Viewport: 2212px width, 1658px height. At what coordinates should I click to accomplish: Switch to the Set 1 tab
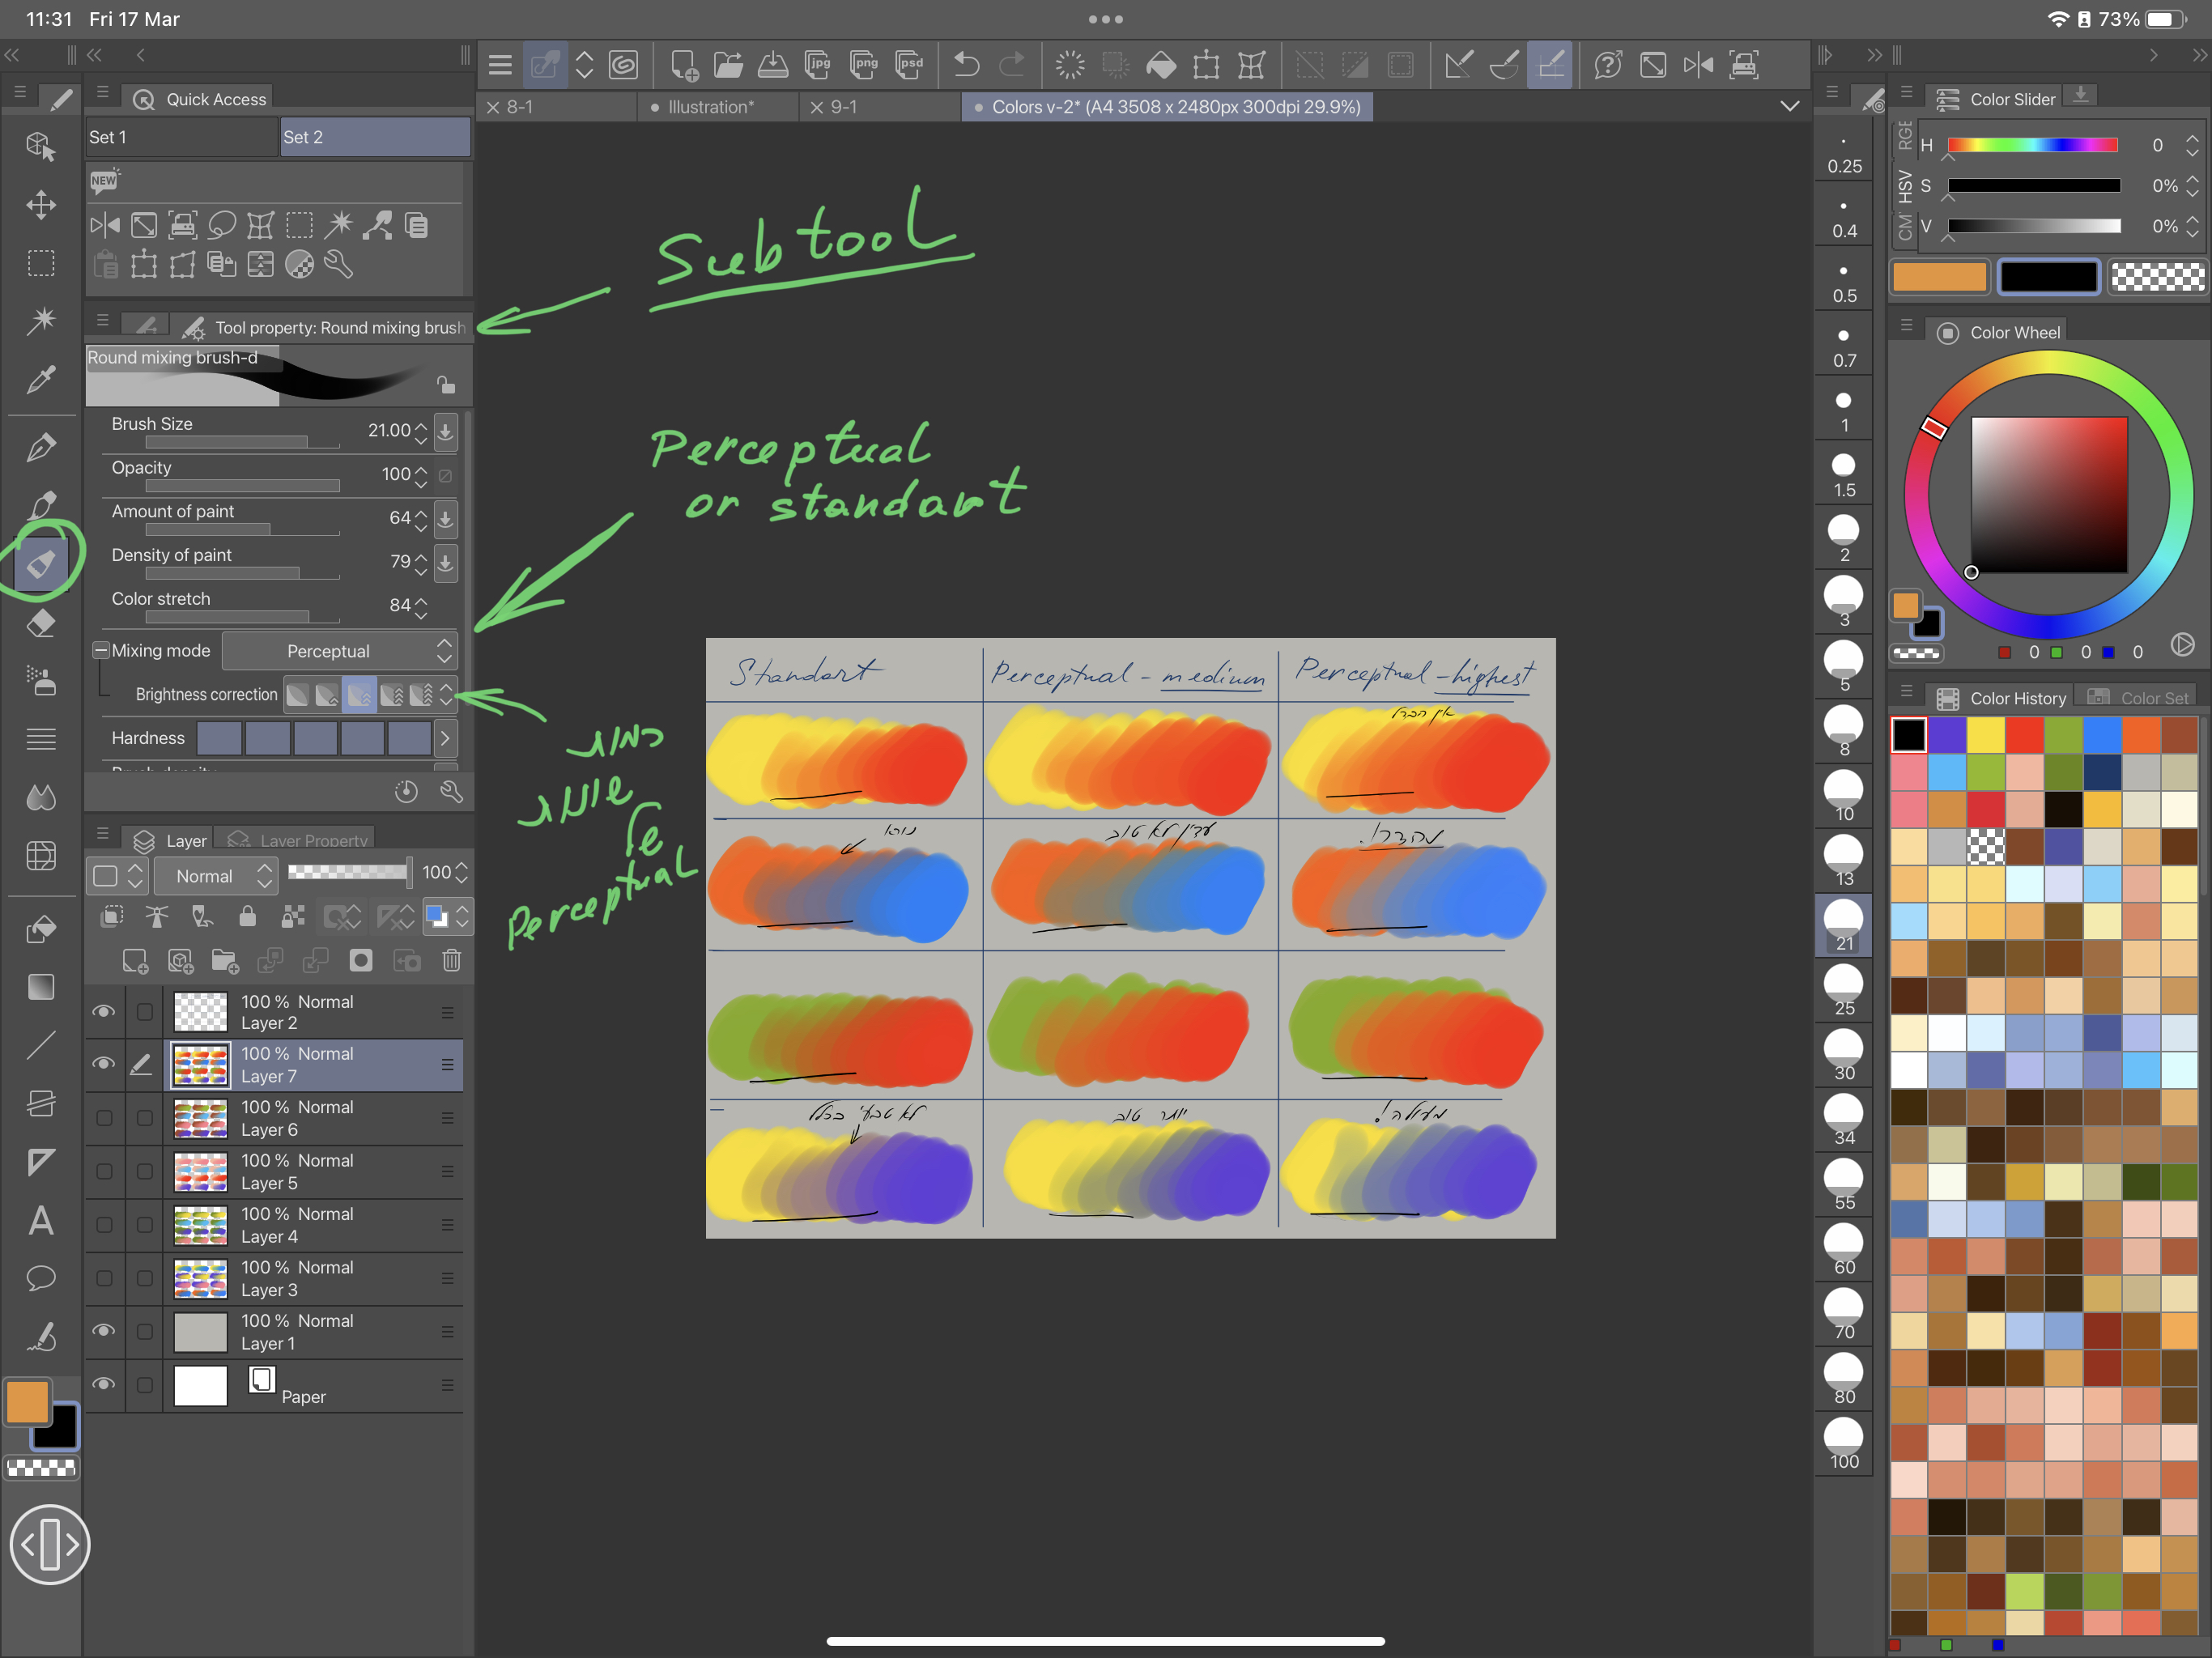tap(180, 137)
